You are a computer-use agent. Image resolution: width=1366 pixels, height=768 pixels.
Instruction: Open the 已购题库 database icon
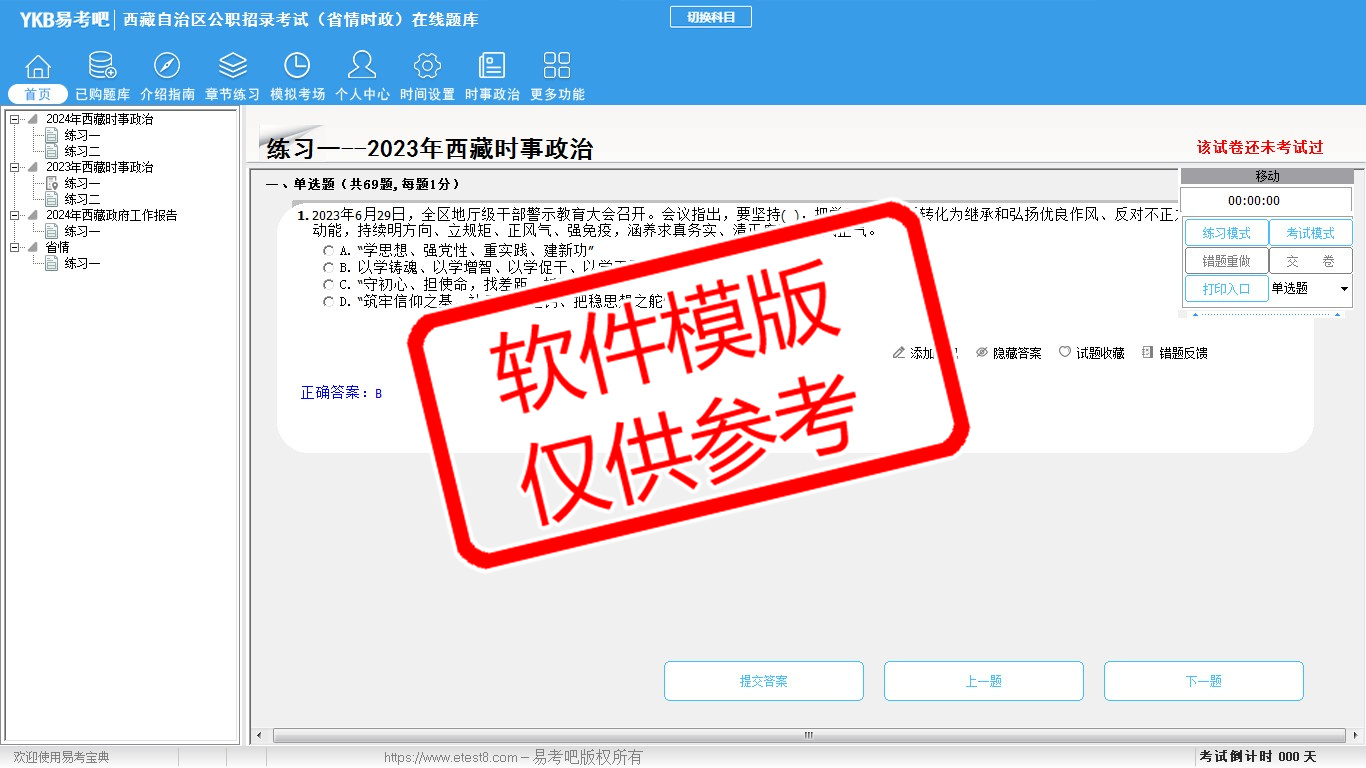click(x=102, y=66)
